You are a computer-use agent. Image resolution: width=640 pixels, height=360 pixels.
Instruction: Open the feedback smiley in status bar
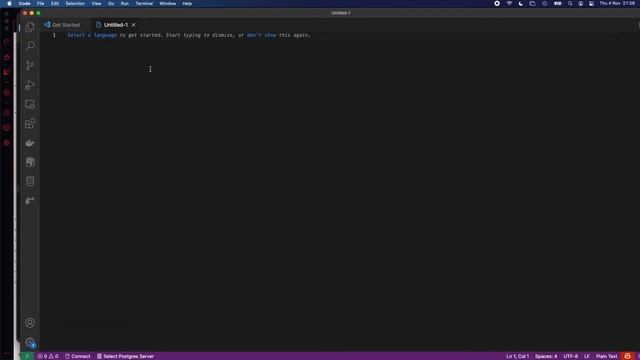(627, 356)
